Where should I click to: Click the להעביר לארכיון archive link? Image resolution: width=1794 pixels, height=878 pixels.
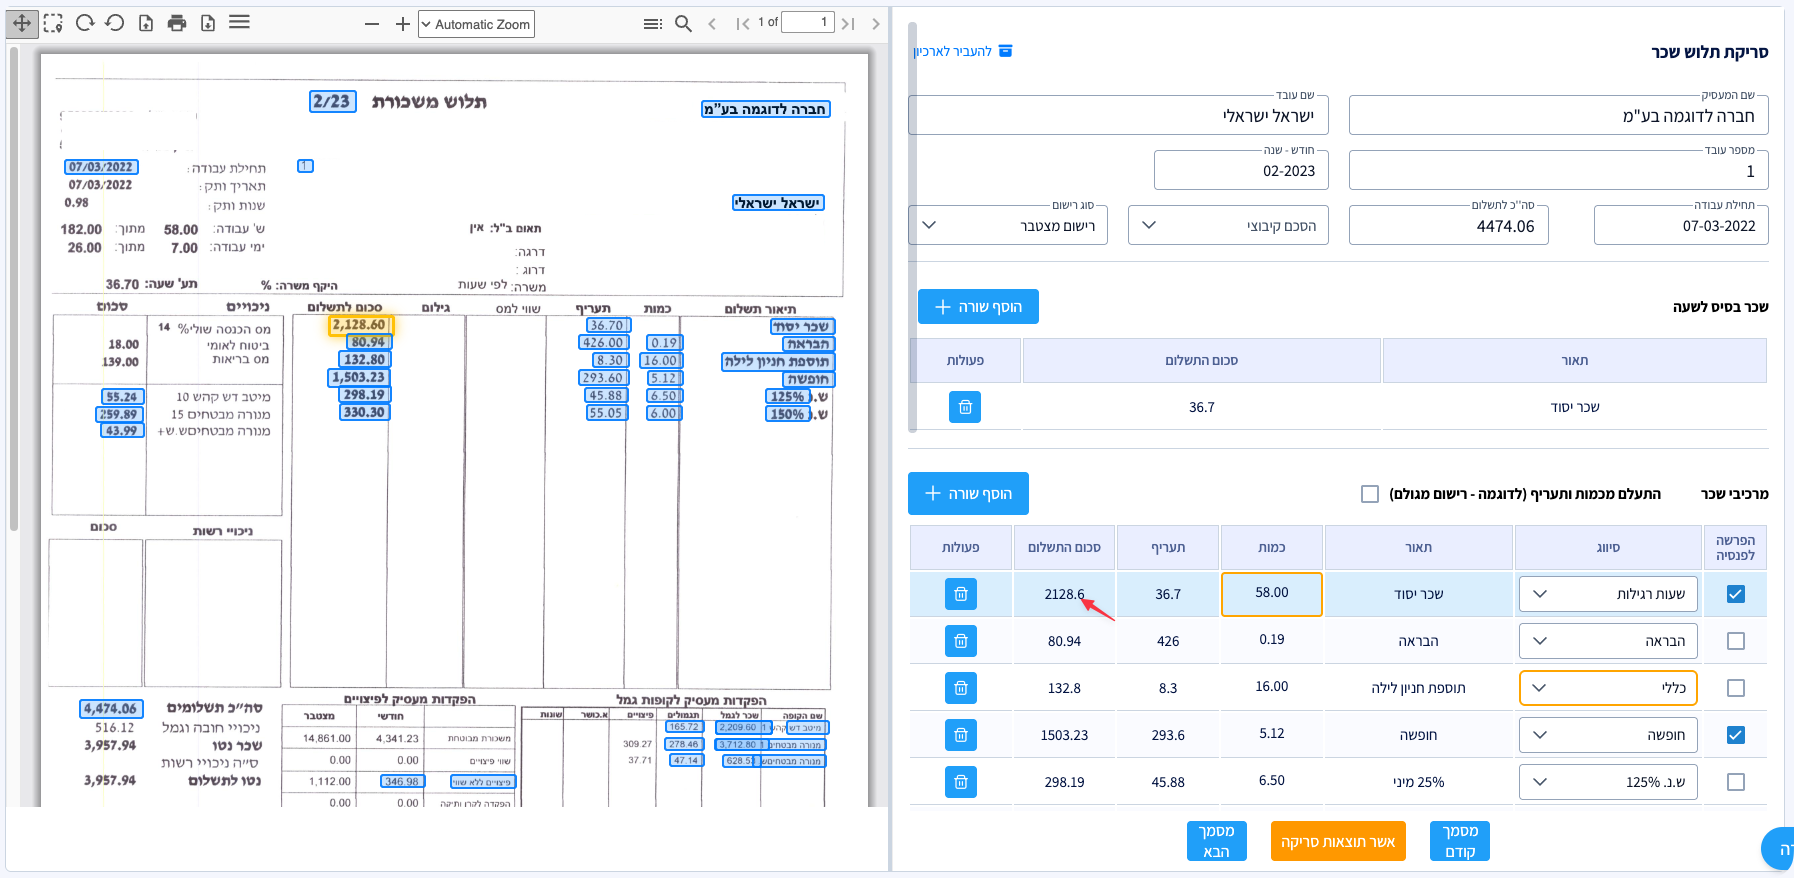(962, 51)
